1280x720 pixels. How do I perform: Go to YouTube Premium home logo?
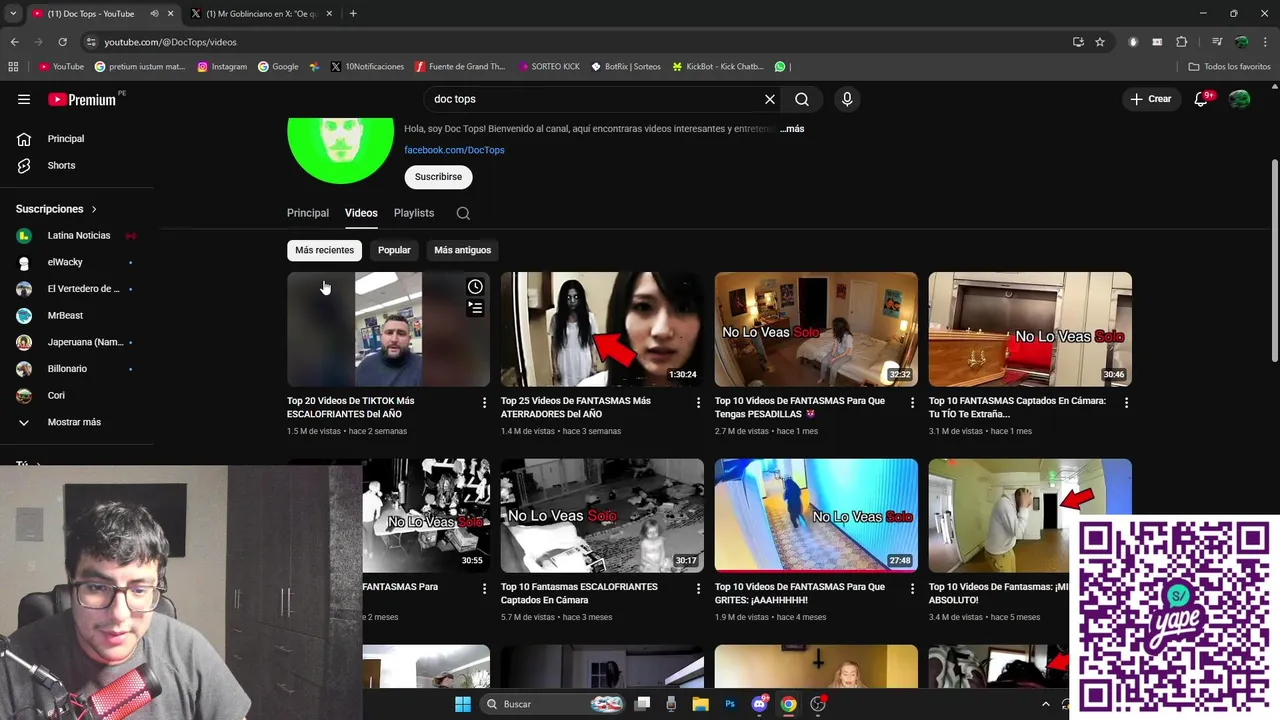point(82,99)
